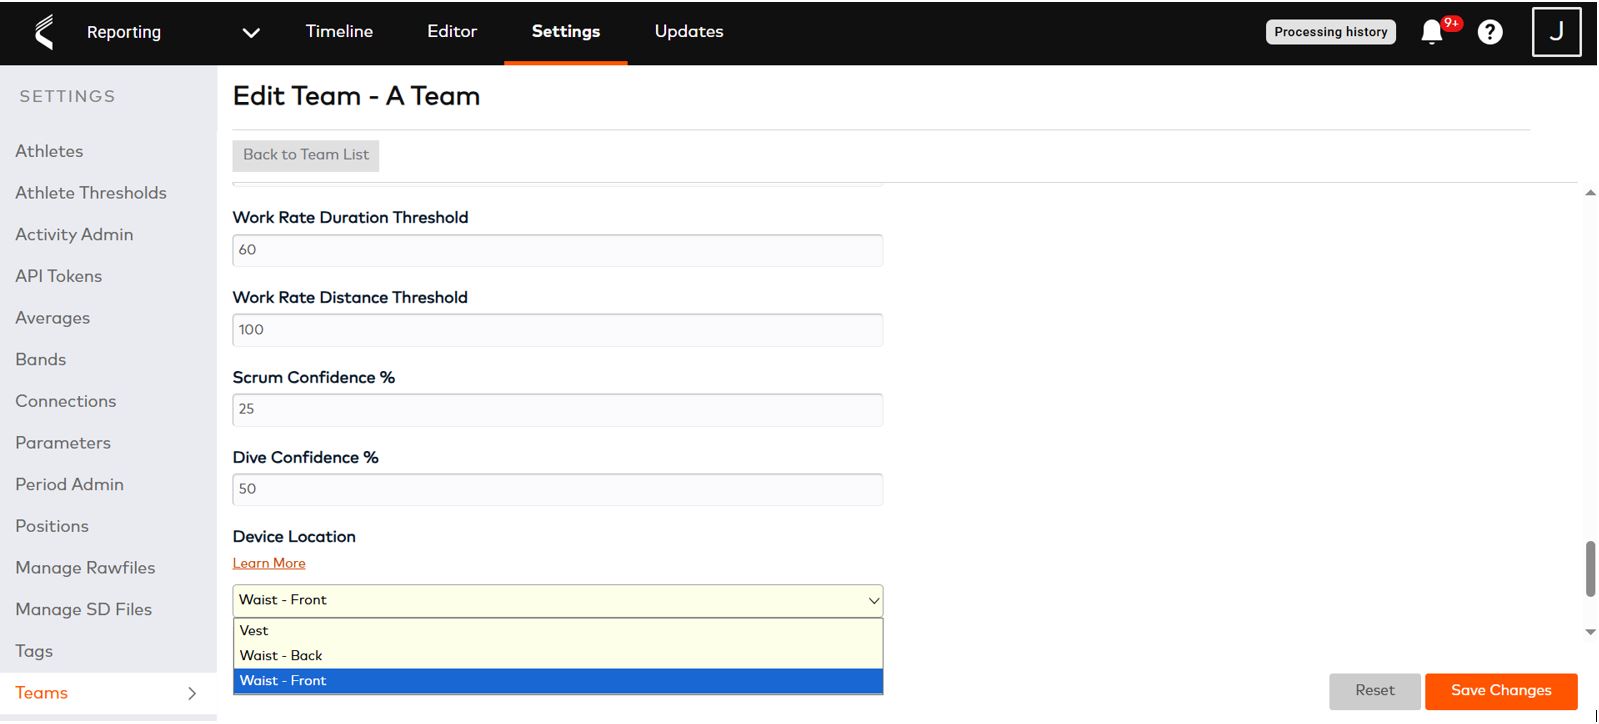Click the Work Rate Distance Threshold field

coord(558,330)
